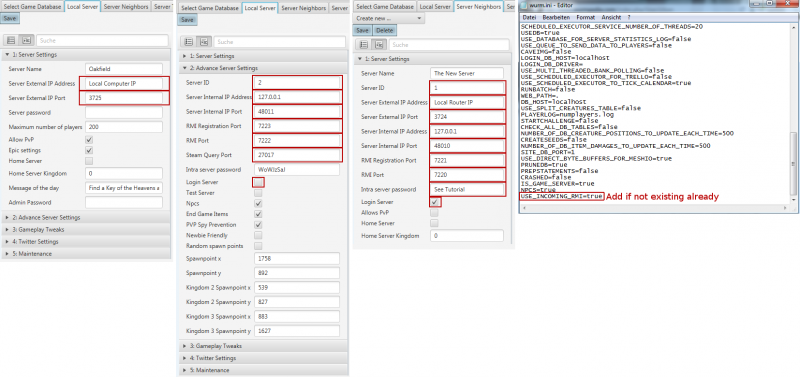This screenshot has width=800, height=377.
Task: Click category view icon in Oakfield panel
Action: [27, 40]
